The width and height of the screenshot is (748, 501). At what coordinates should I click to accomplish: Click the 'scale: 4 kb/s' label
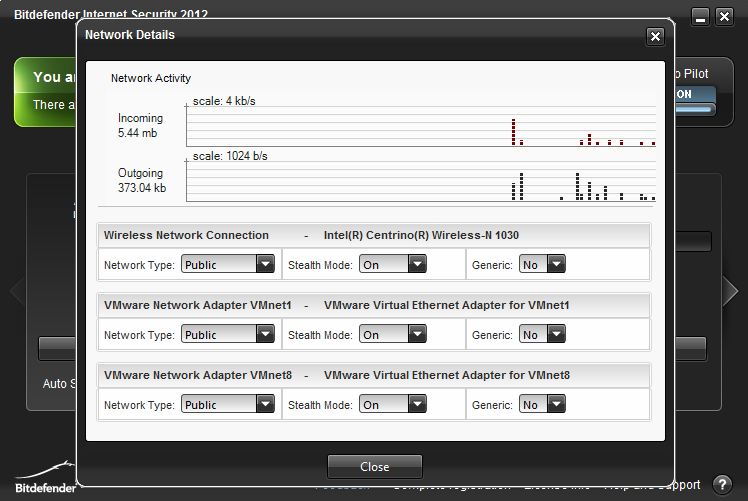tap(224, 101)
